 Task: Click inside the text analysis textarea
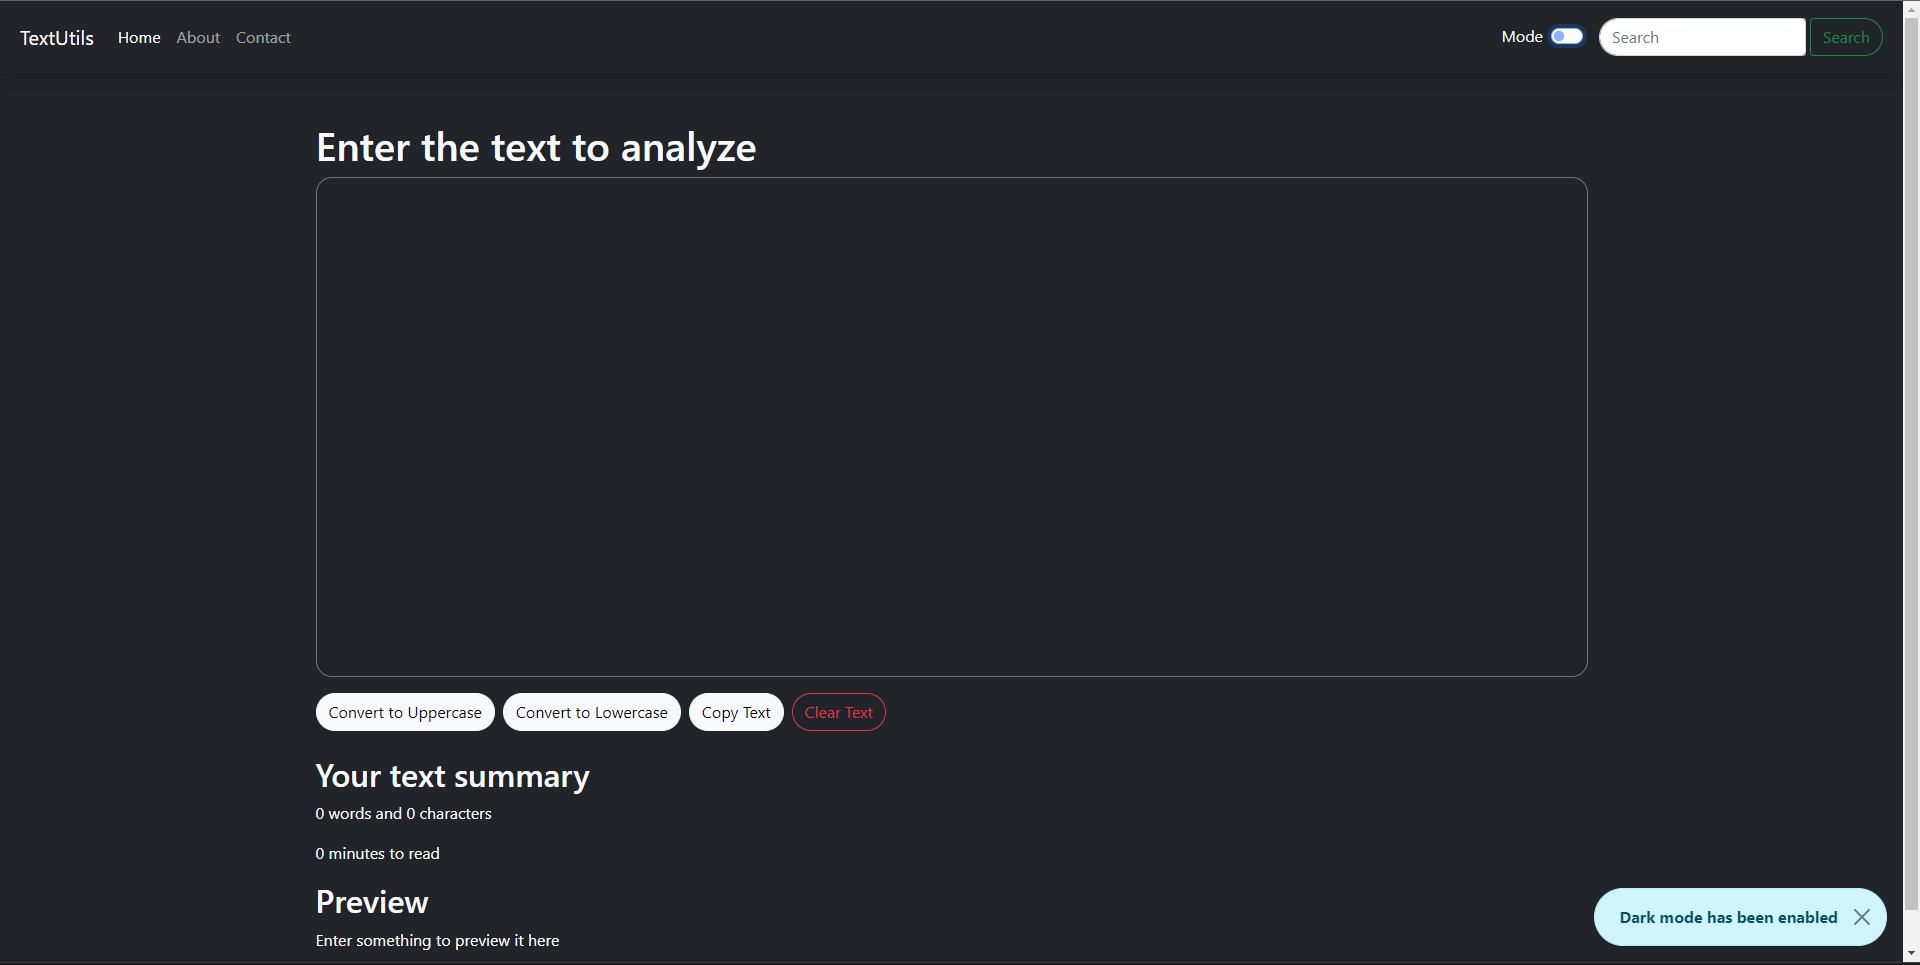[950, 427]
